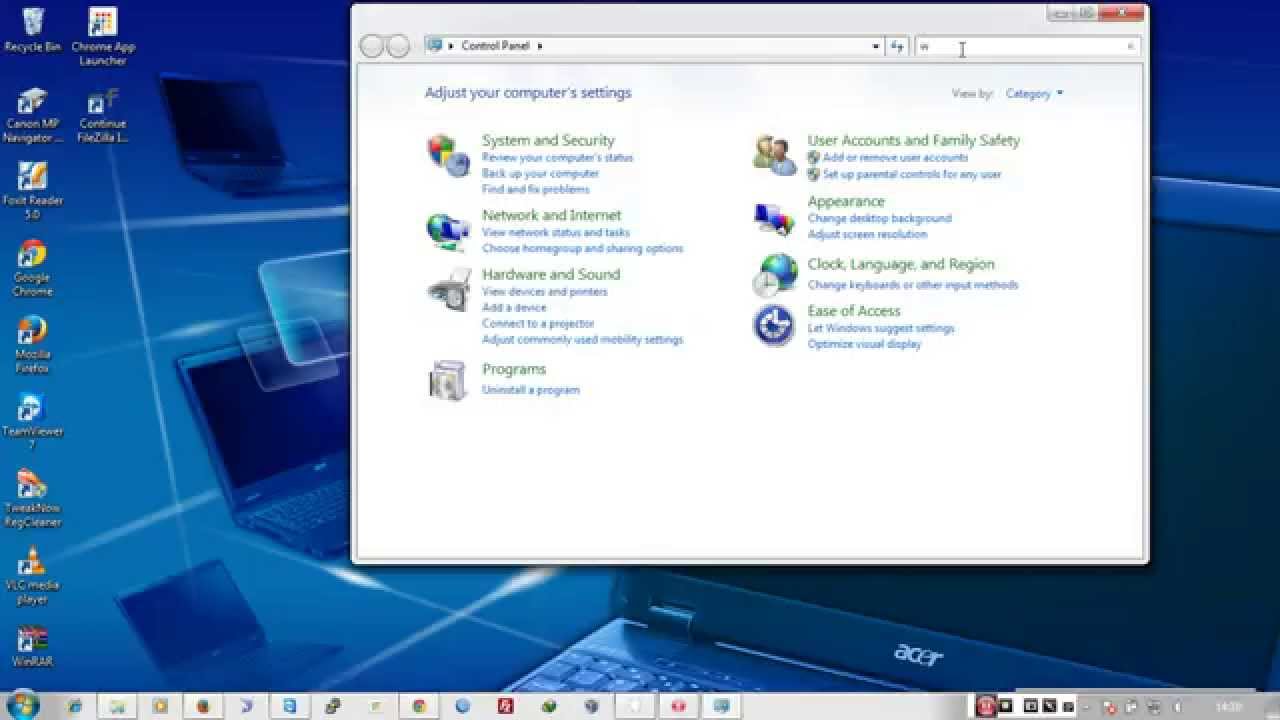Expand the arrow after Control Panel breadcrumb
Screen dimensions: 1280x720
pos(540,46)
